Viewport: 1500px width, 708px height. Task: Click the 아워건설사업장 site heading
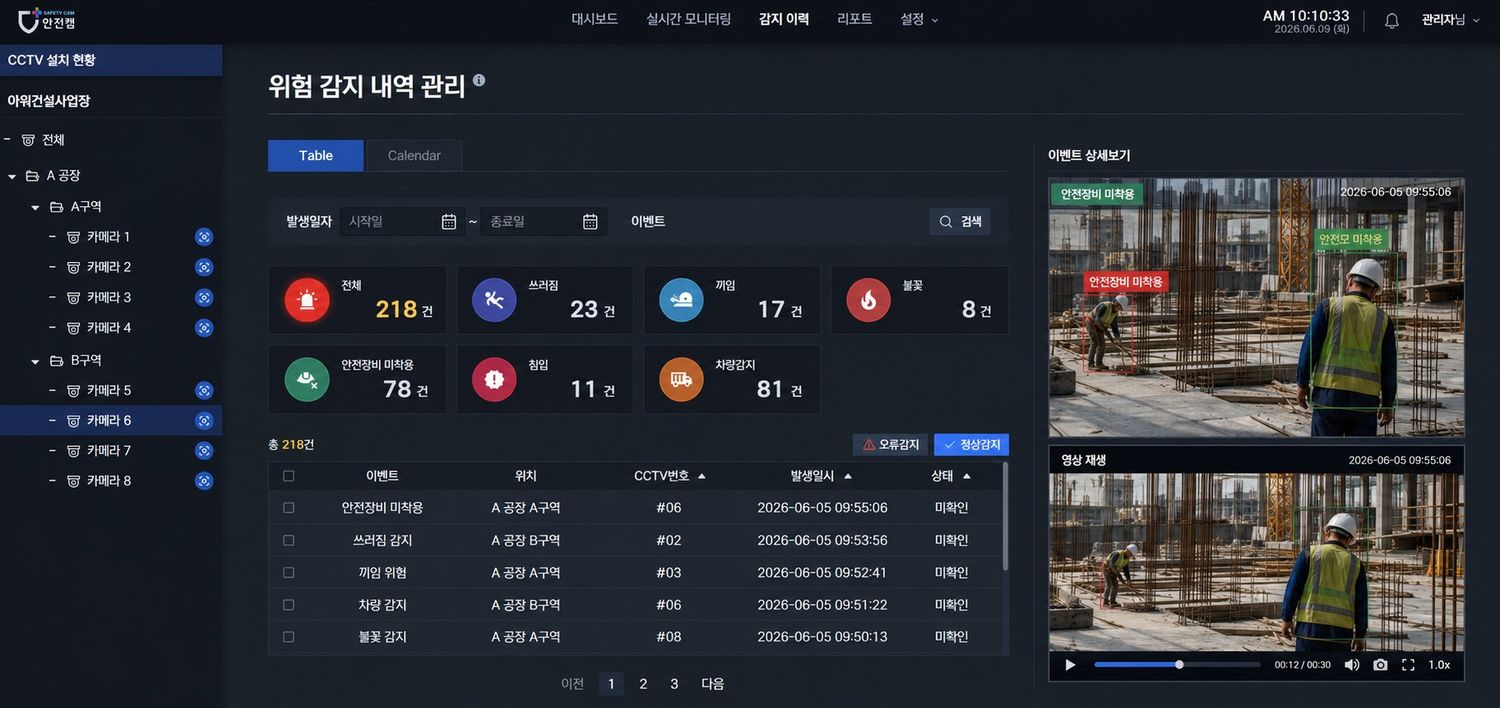pos(49,101)
